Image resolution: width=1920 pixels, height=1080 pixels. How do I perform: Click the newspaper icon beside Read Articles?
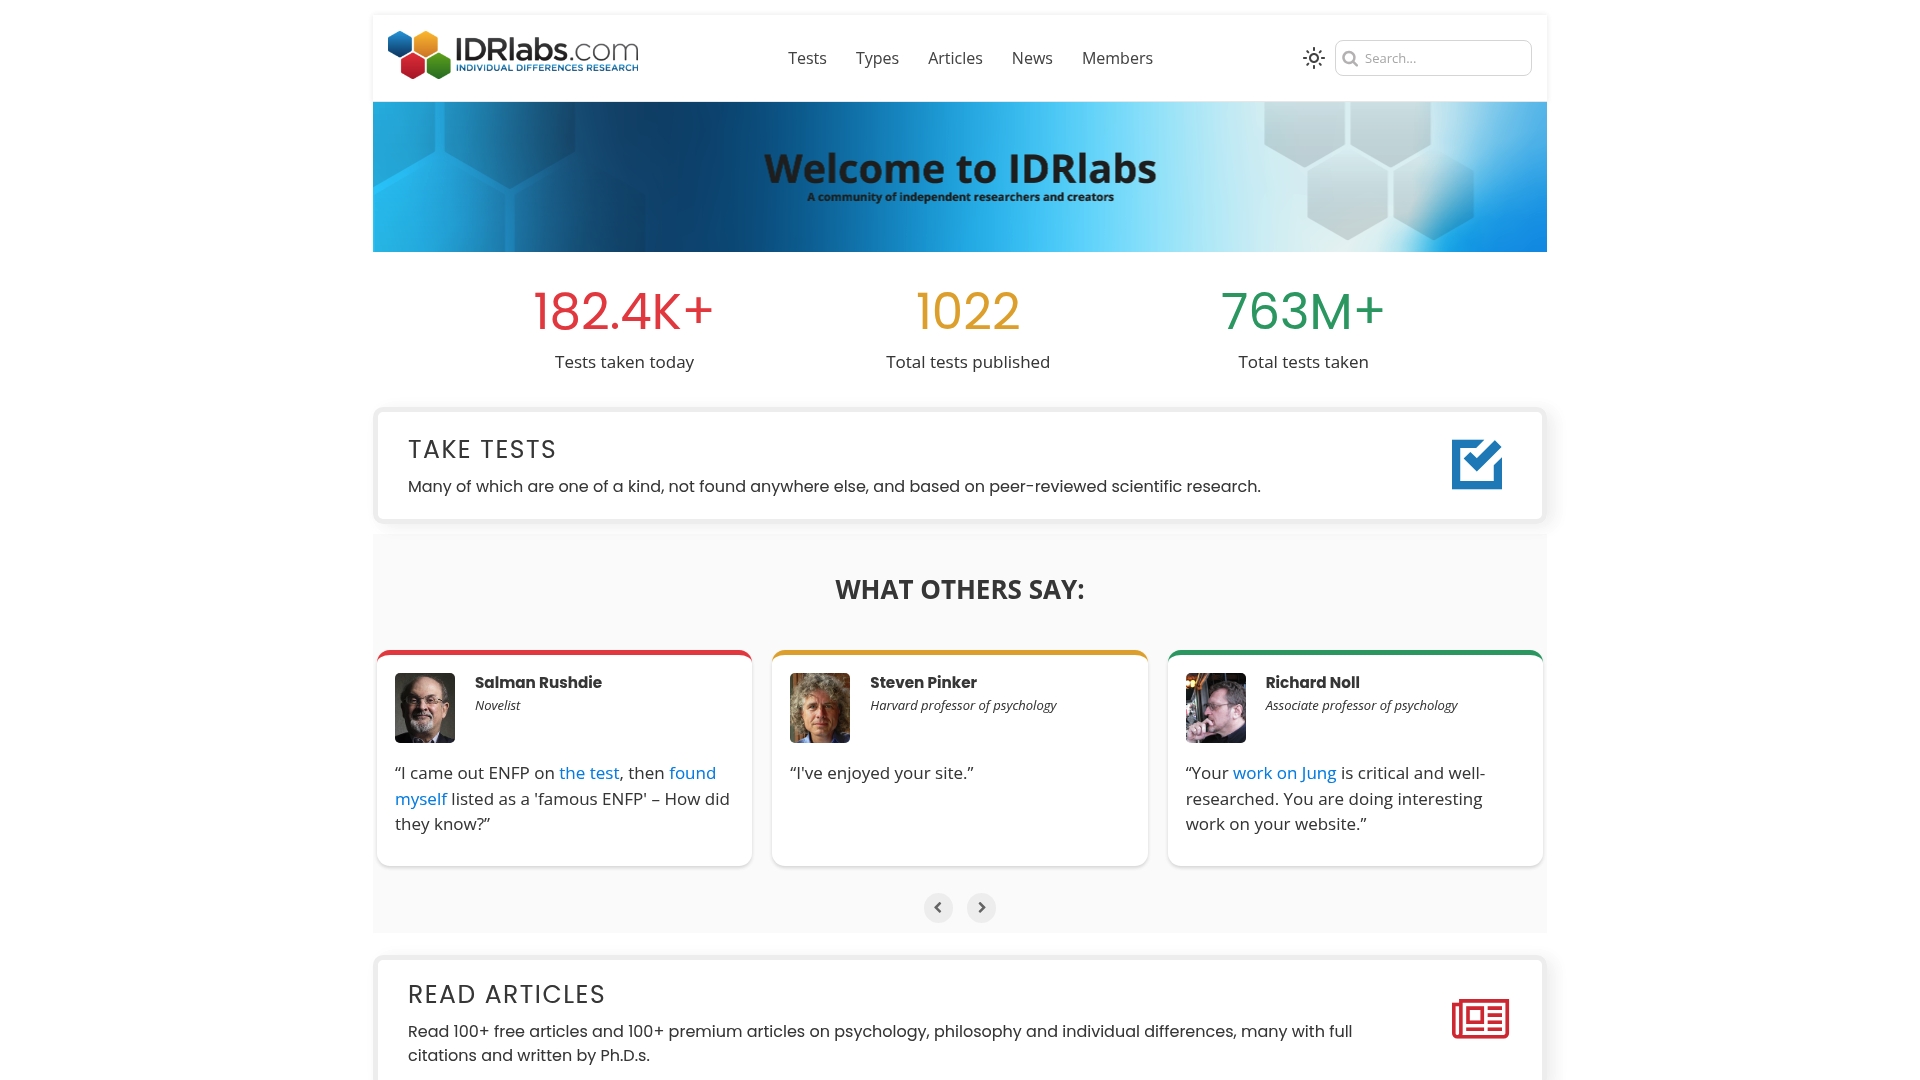[1478, 1018]
